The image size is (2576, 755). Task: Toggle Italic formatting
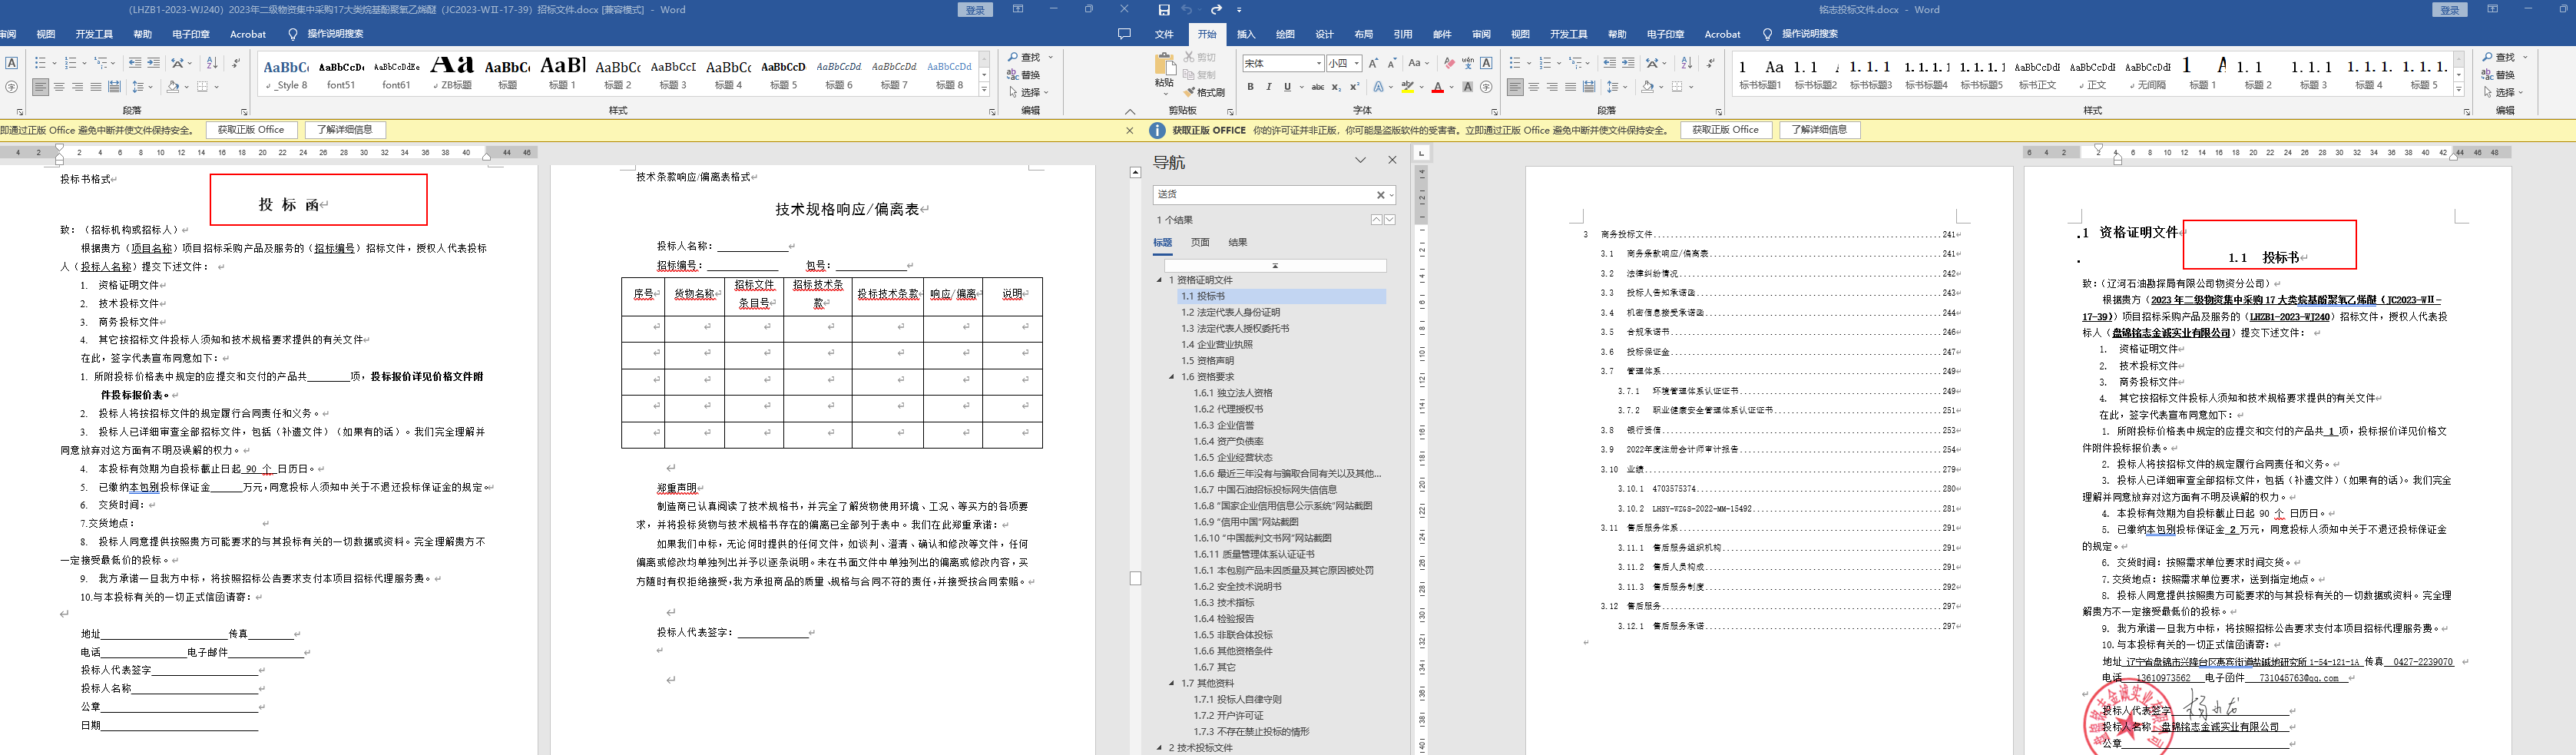(1269, 87)
